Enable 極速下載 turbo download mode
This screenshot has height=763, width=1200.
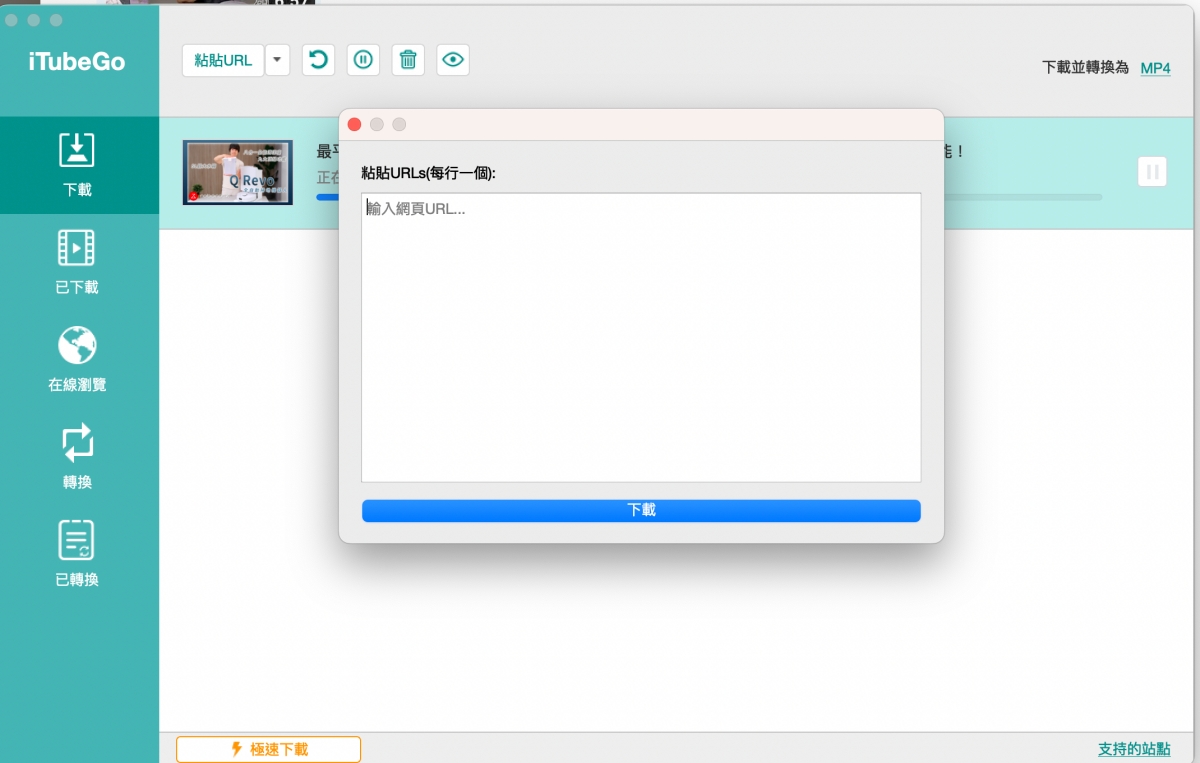268,749
